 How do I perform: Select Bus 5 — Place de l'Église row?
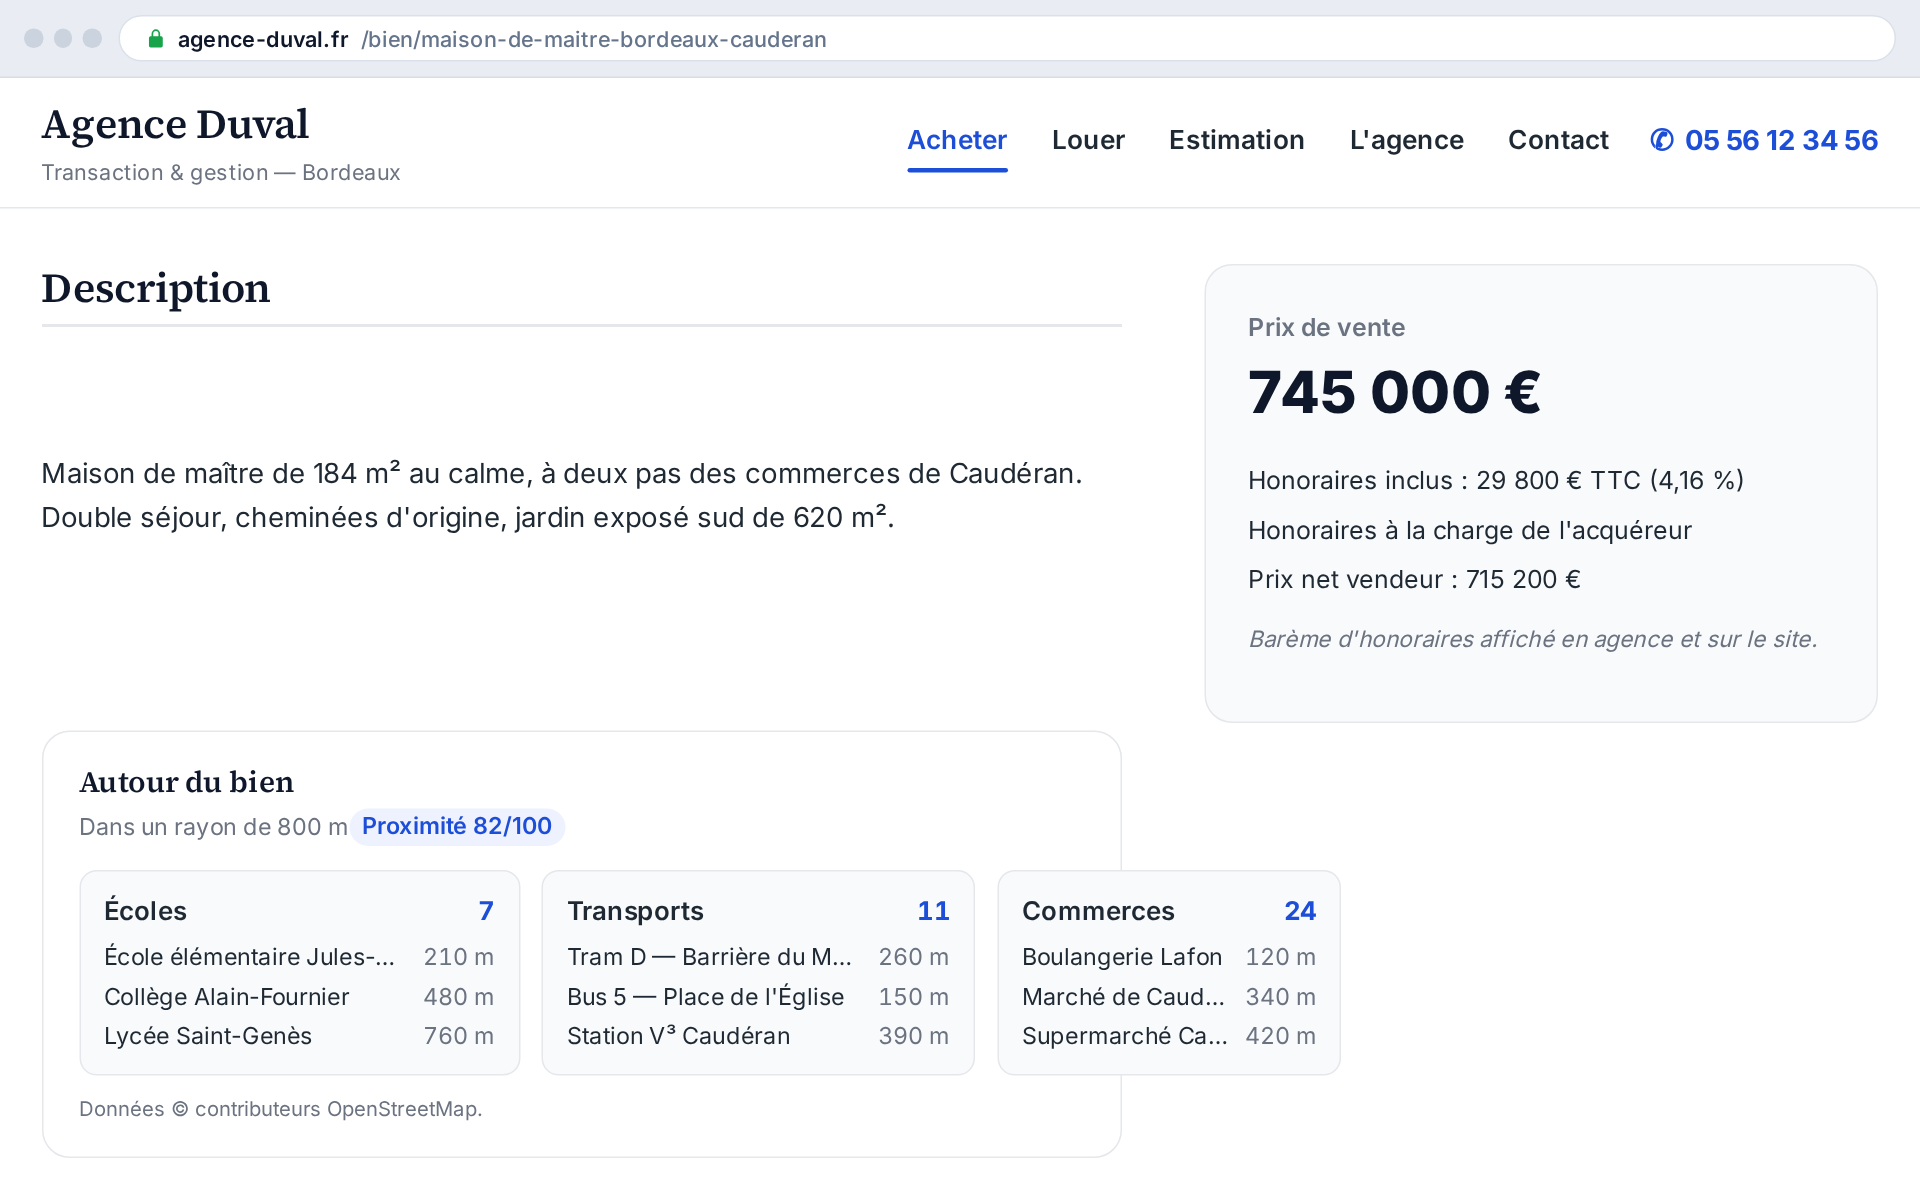[758, 997]
